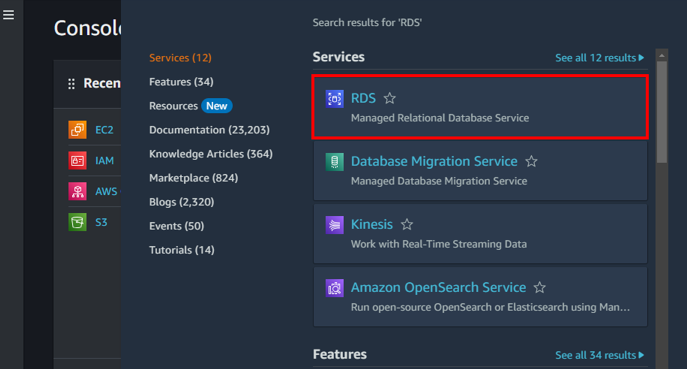Click the RDS service icon
The image size is (687, 369).
coord(334,99)
